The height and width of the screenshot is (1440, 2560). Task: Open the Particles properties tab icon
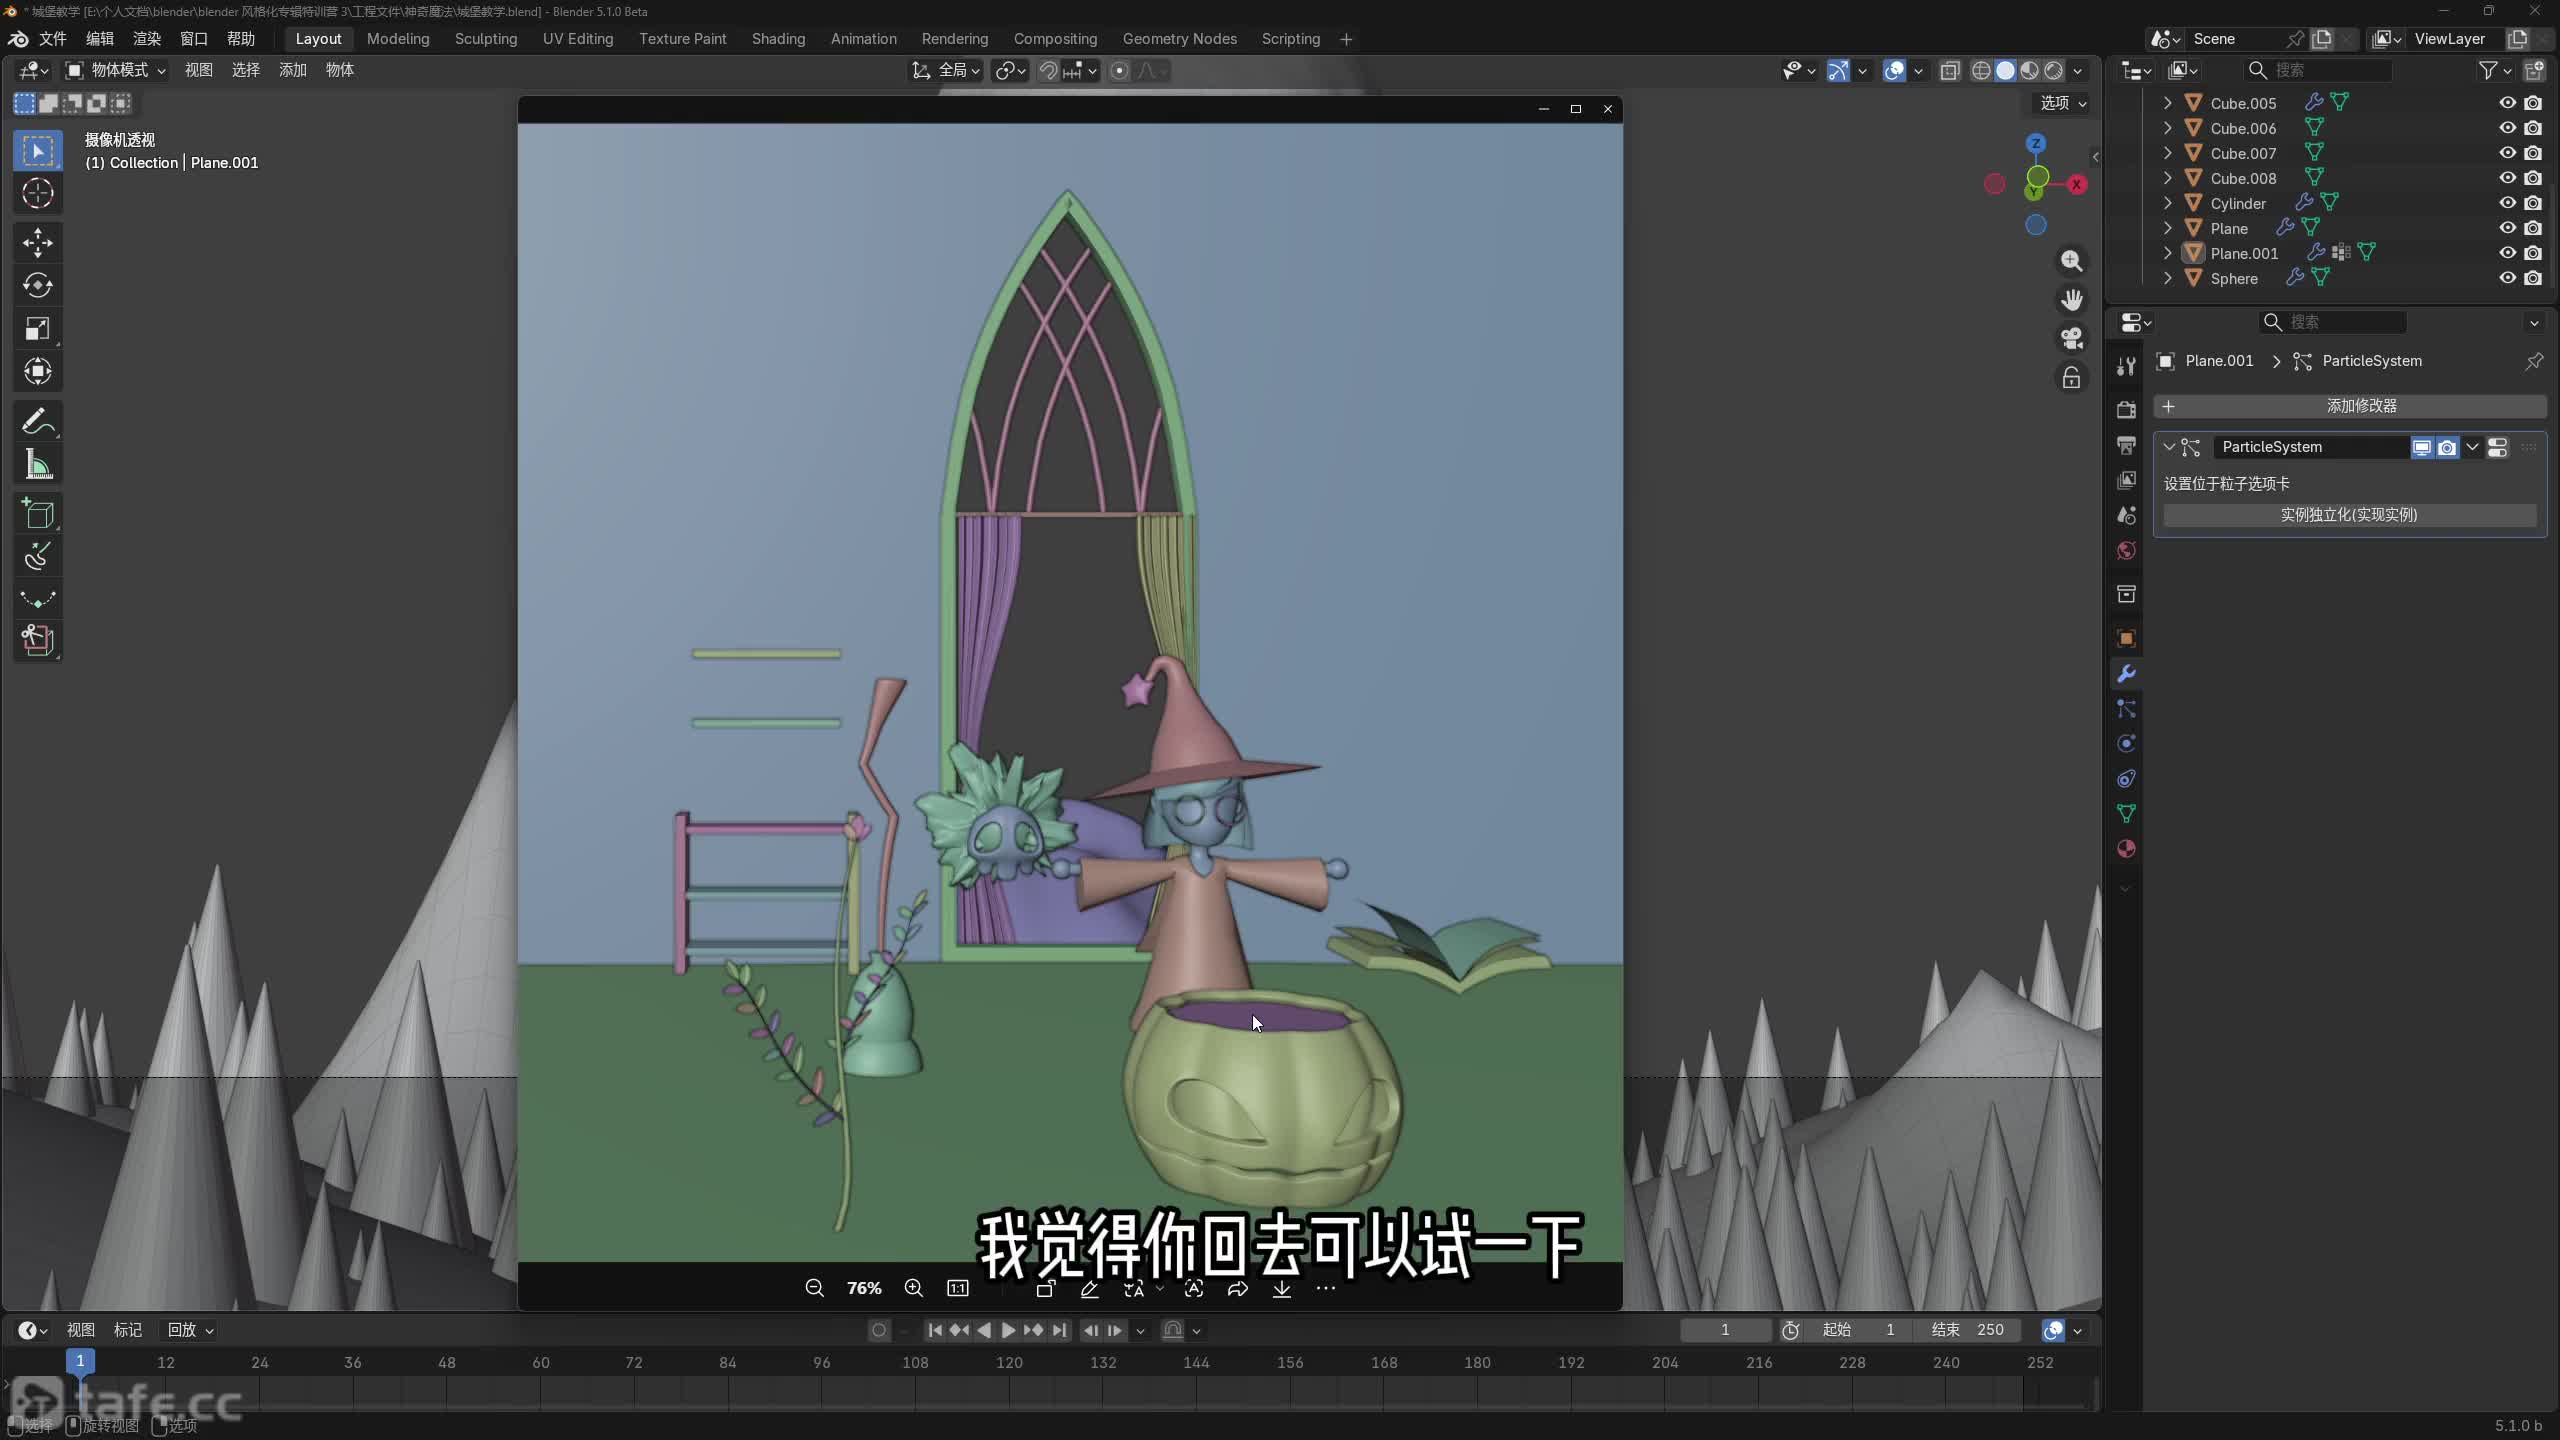coord(2126,709)
